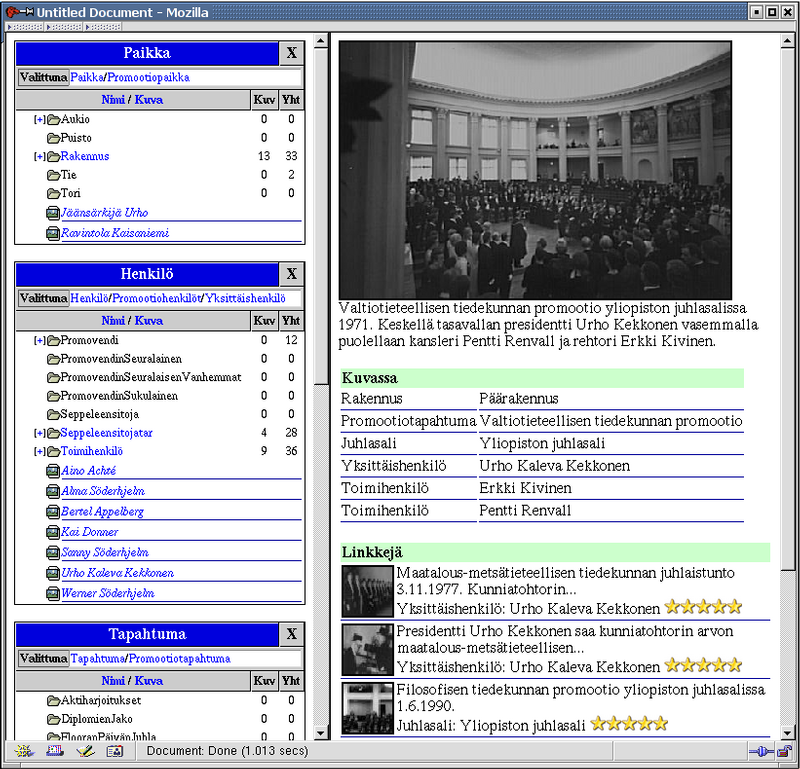Open the main promootio photograph
The height and width of the screenshot is (769, 800).
tap(535, 170)
